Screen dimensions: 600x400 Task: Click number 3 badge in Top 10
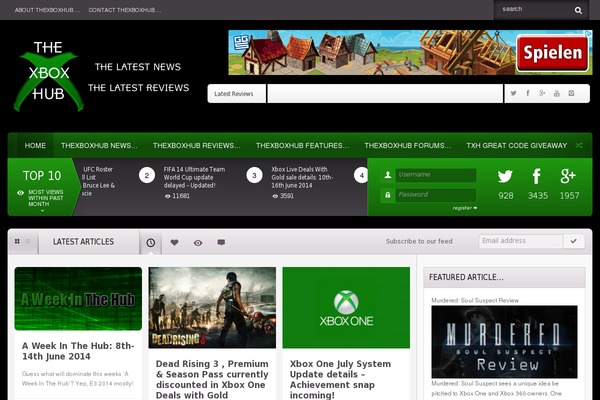pos(254,175)
